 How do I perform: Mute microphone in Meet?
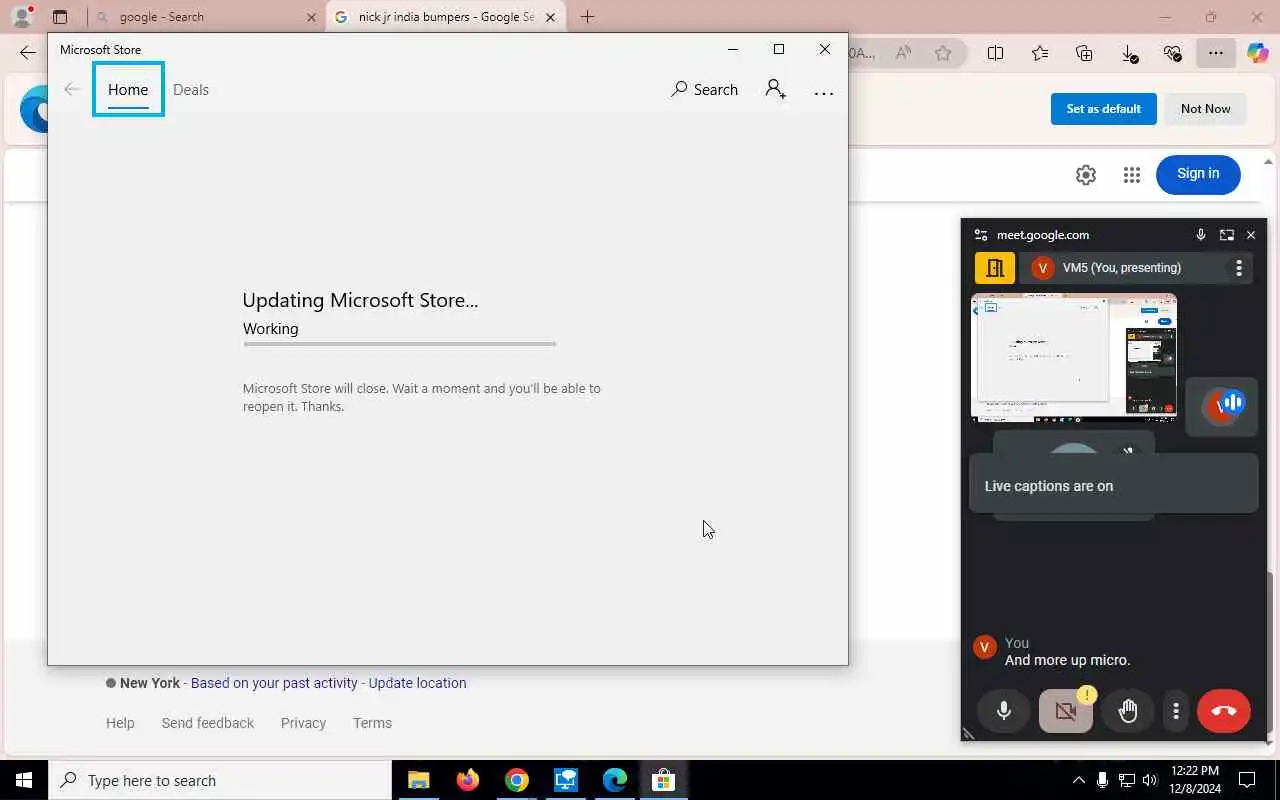click(x=1004, y=711)
